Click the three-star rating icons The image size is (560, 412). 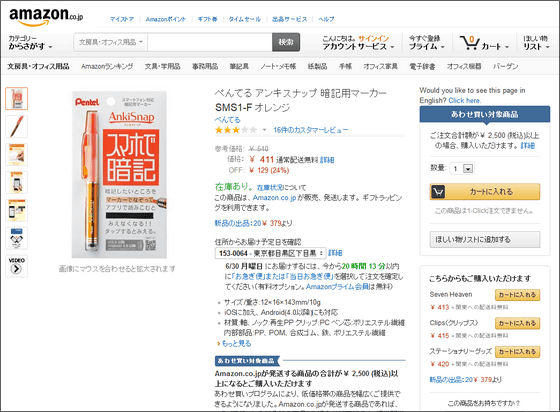click(236, 130)
